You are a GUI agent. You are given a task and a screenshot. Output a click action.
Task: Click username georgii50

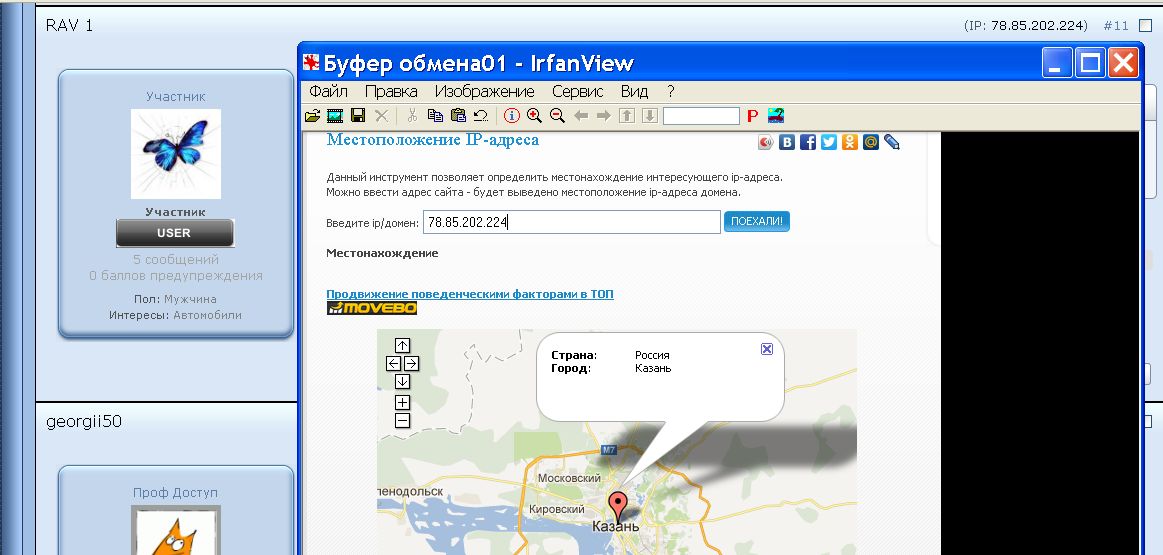(84, 422)
